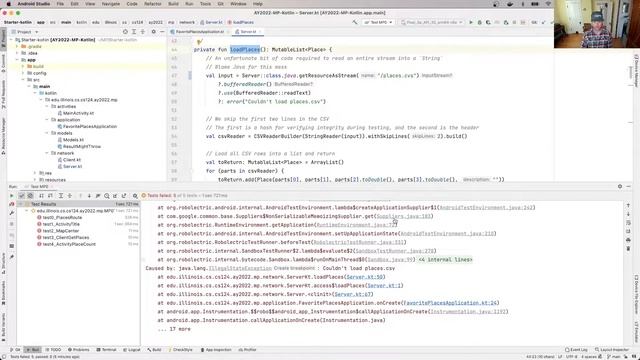
Task: Close the Server.kt editor tab
Action: point(260,32)
